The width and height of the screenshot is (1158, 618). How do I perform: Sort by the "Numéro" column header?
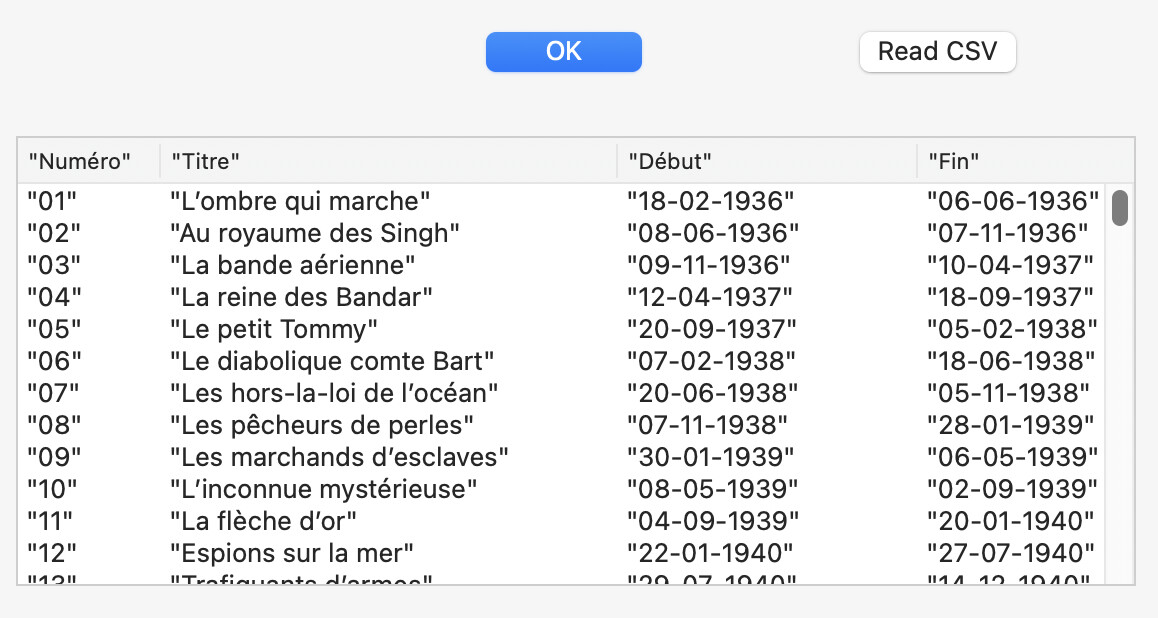(x=80, y=160)
